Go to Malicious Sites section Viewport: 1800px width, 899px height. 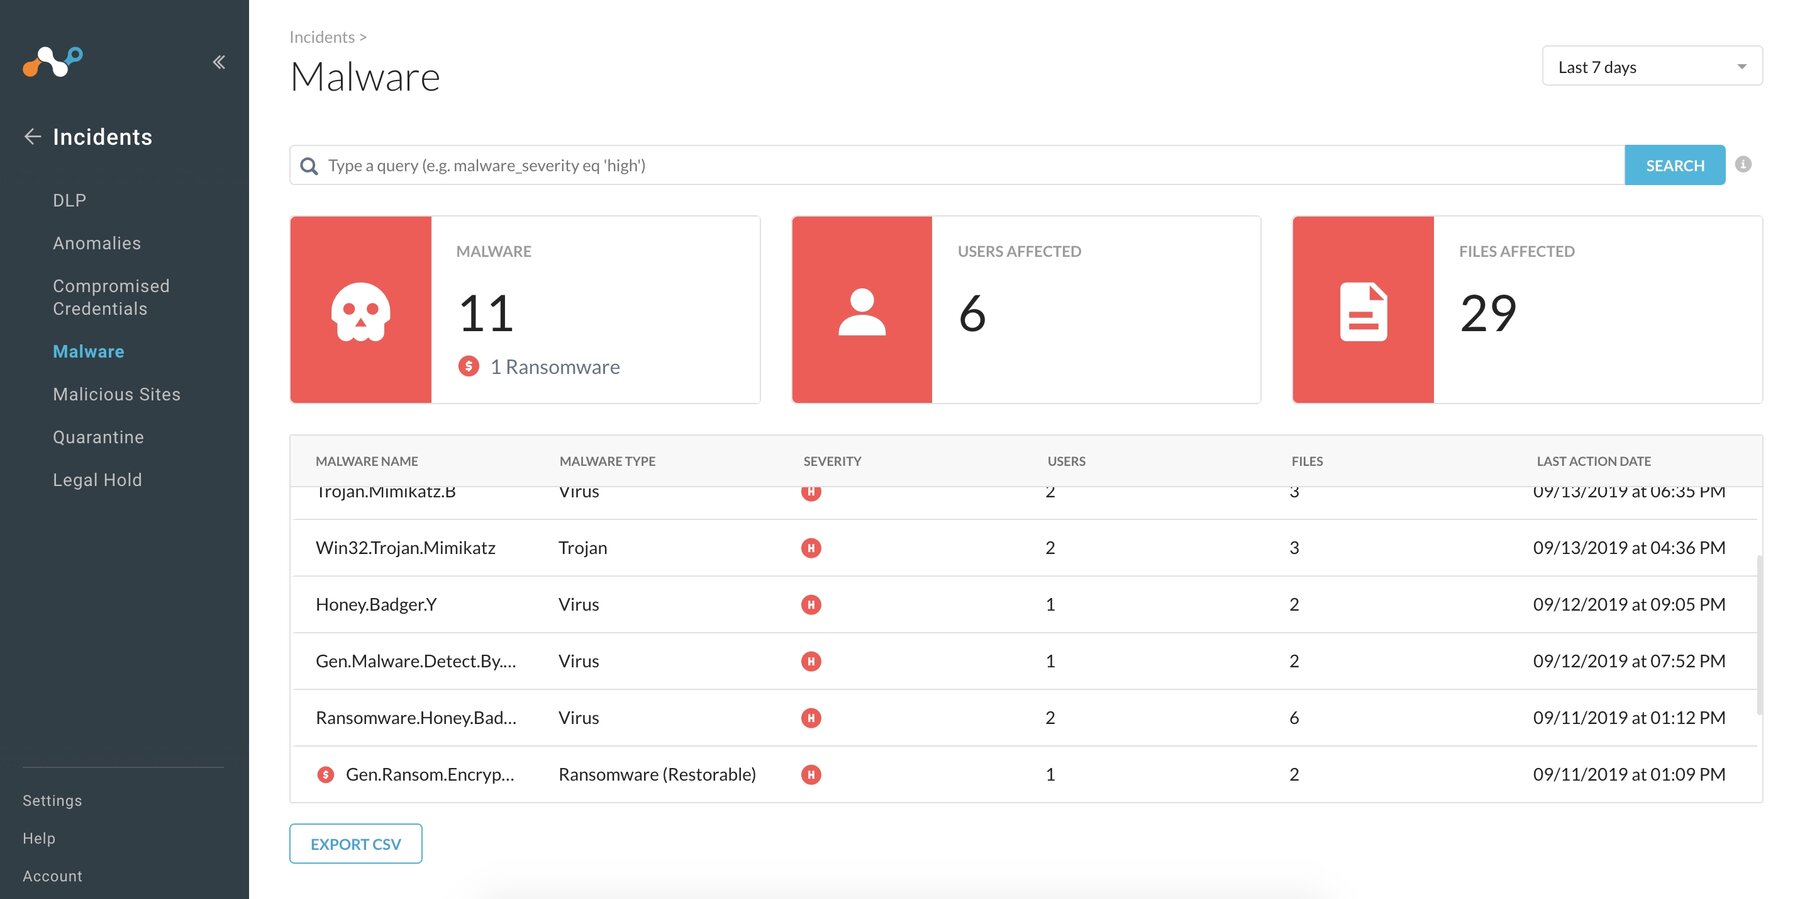(117, 394)
